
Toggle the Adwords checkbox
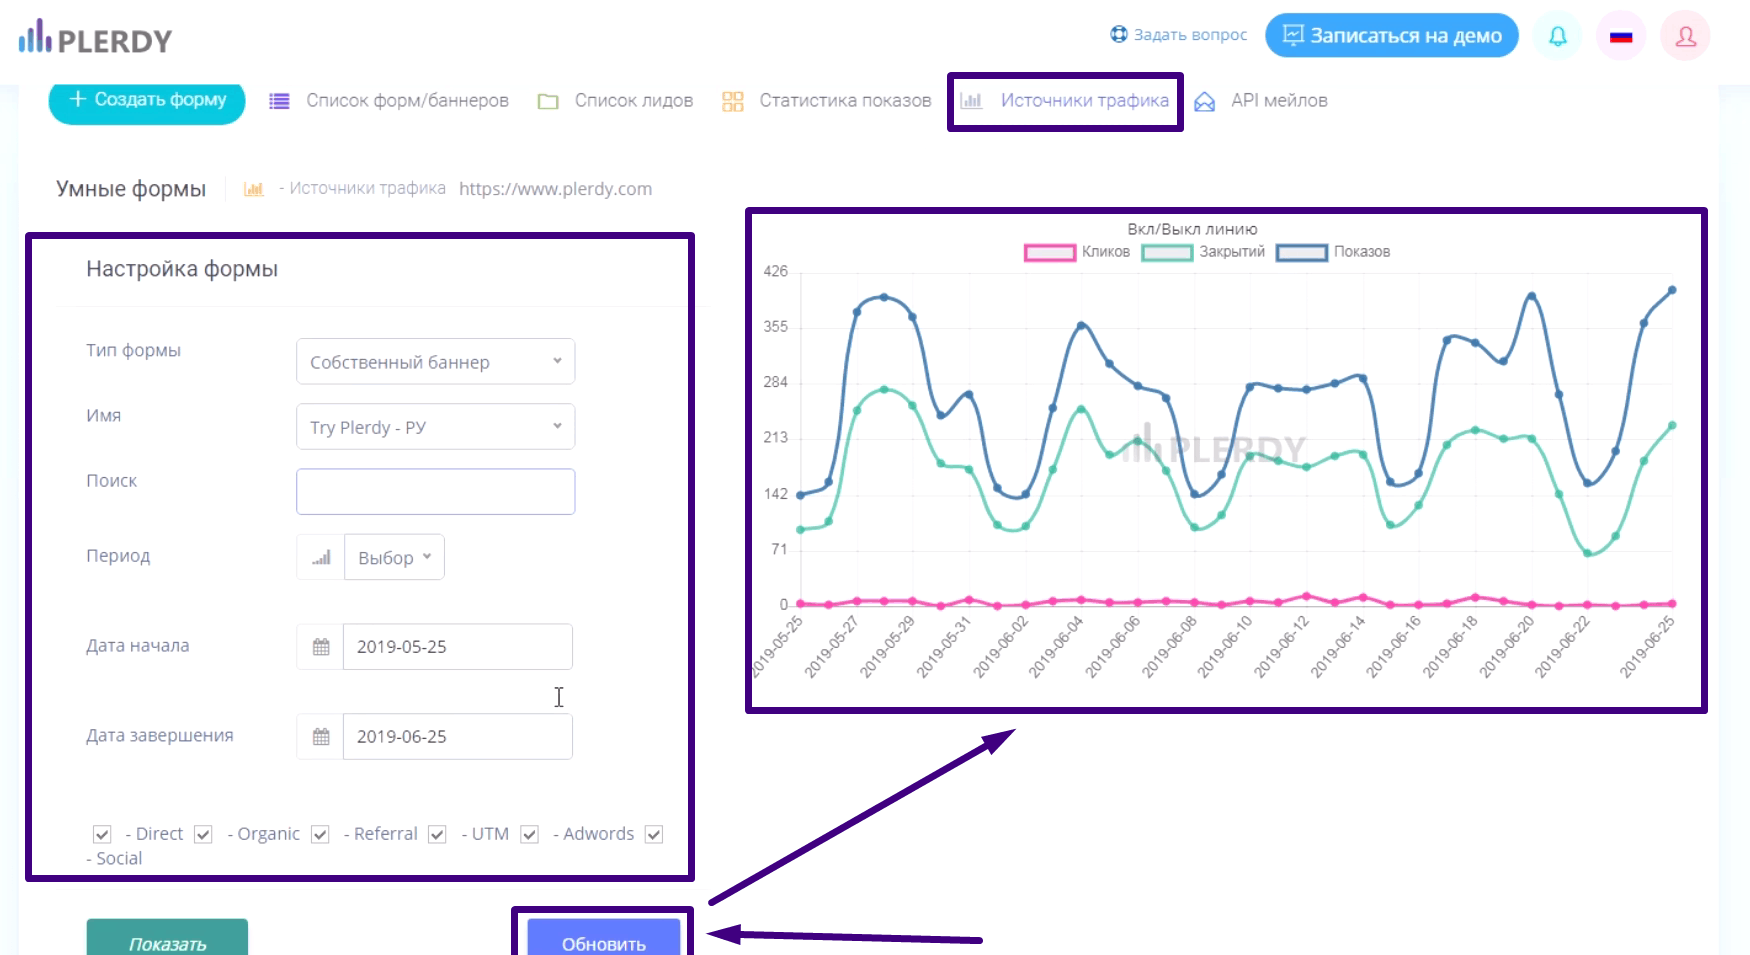point(530,834)
